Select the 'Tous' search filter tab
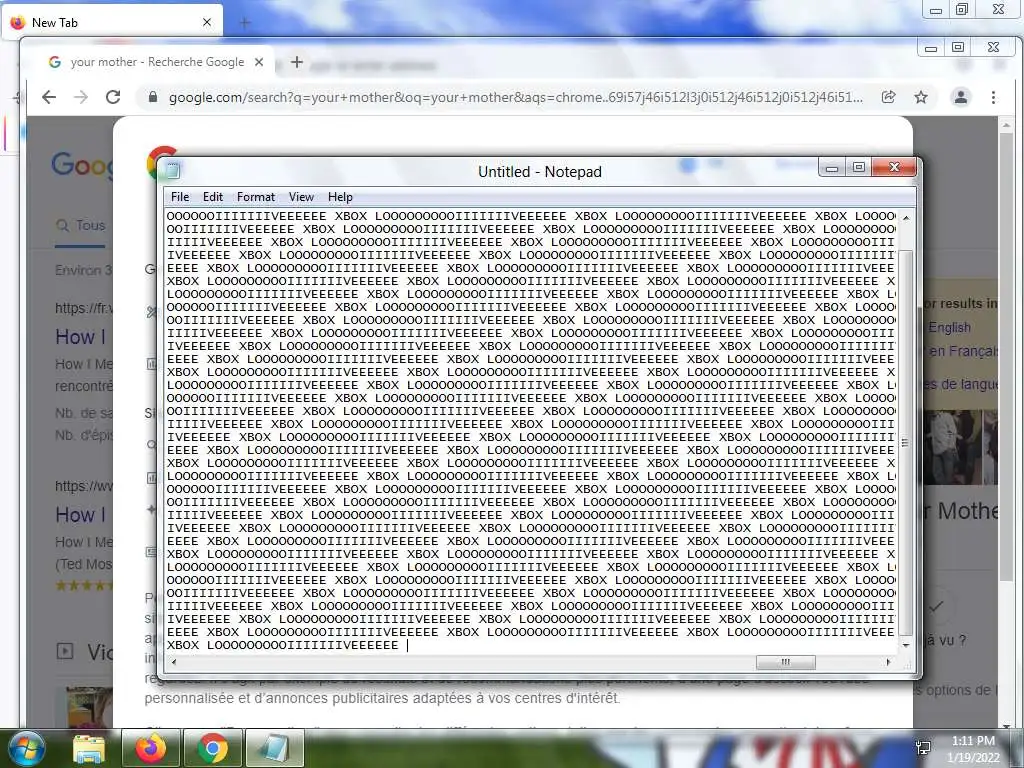This screenshot has height=768, width=1024. pyautogui.click(x=80, y=225)
